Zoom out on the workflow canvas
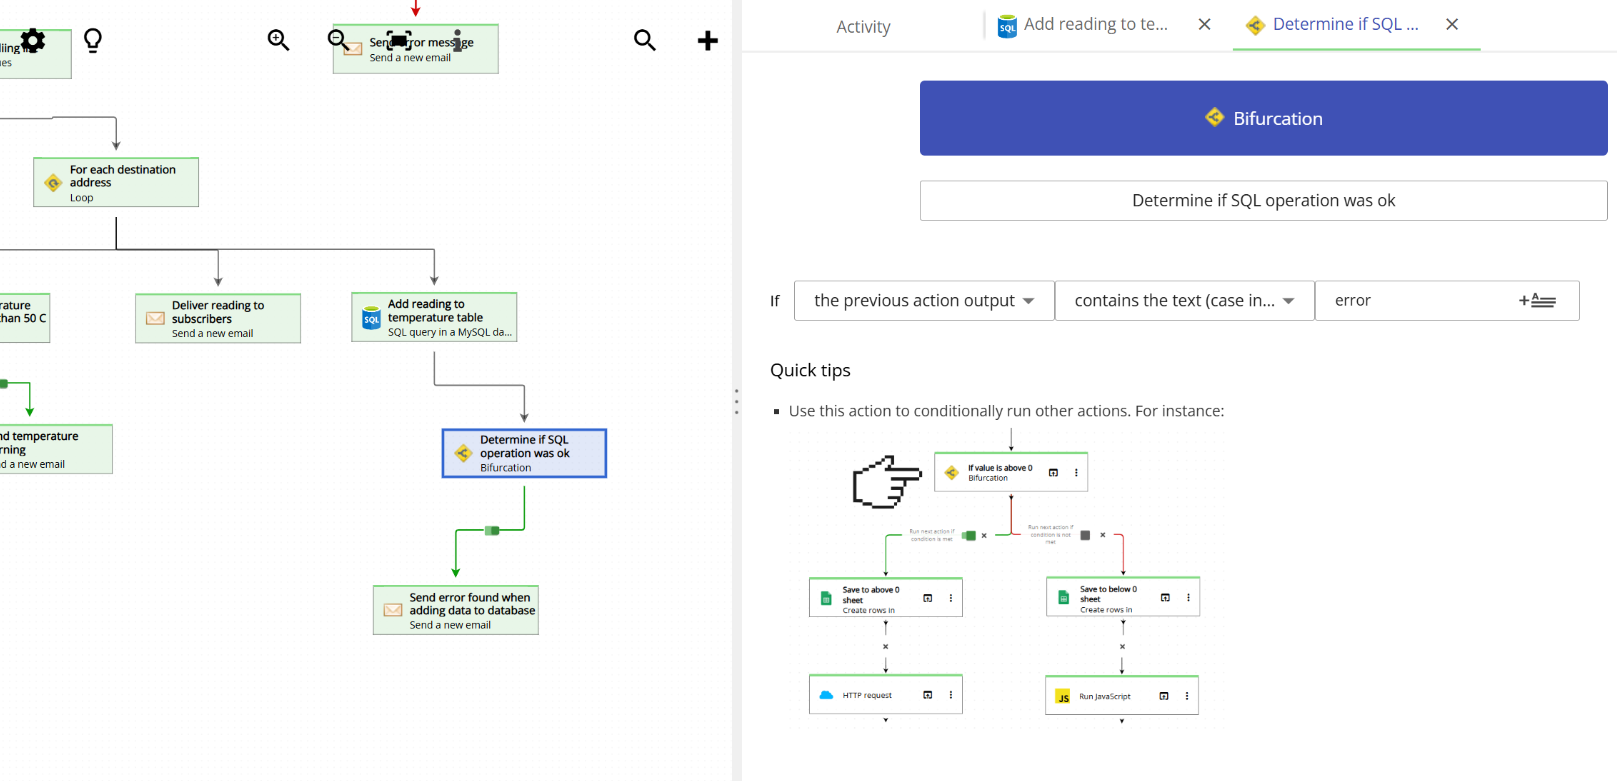This screenshot has width=1617, height=781. click(338, 41)
